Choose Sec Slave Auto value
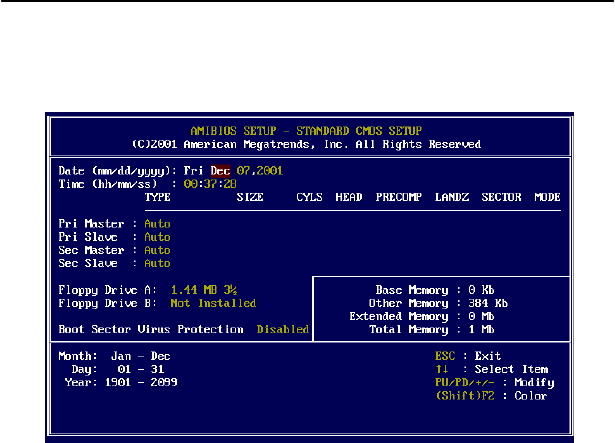615x443 pixels. [x=157, y=263]
